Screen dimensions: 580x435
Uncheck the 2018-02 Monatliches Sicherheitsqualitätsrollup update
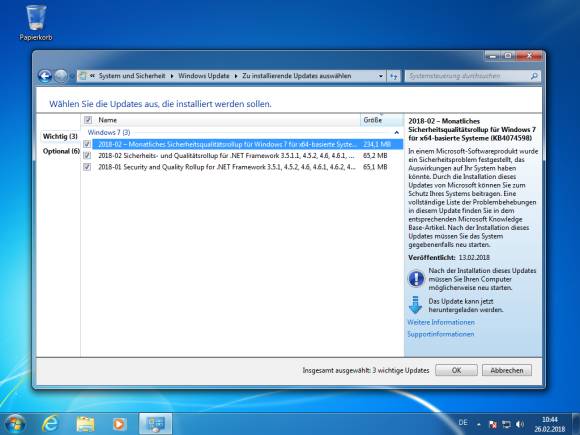coord(87,144)
